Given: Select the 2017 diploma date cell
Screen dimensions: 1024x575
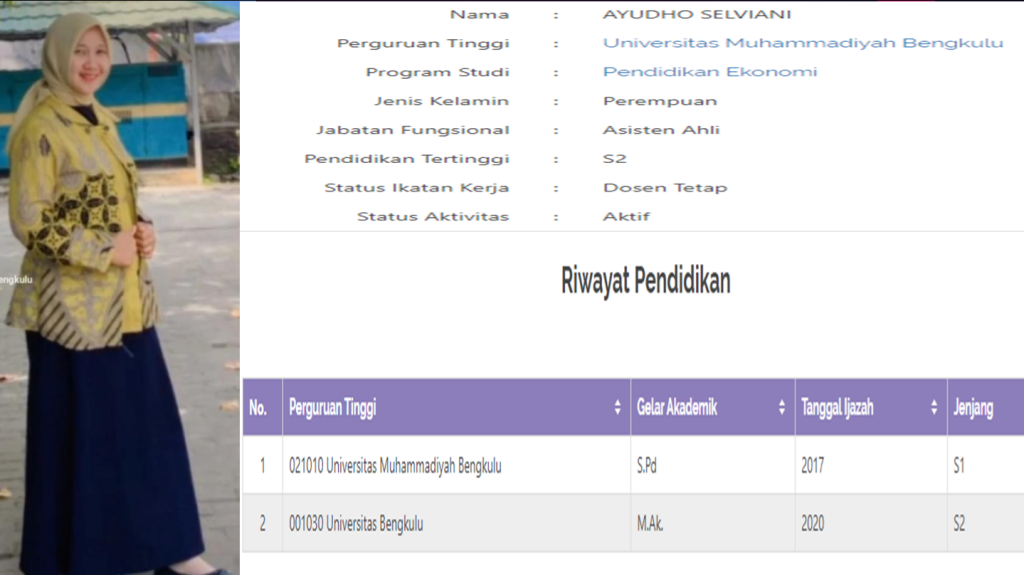Looking at the screenshot, I should 812,466.
